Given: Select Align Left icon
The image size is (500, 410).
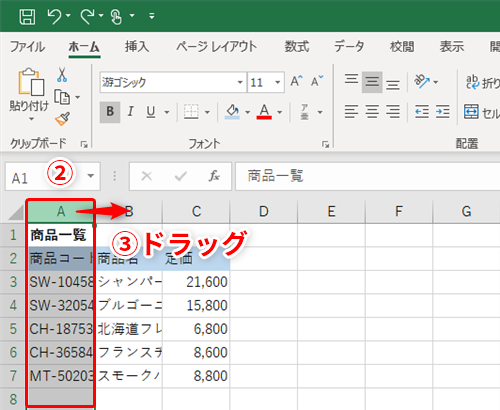Looking at the screenshot, I should pyautogui.click(x=351, y=112).
